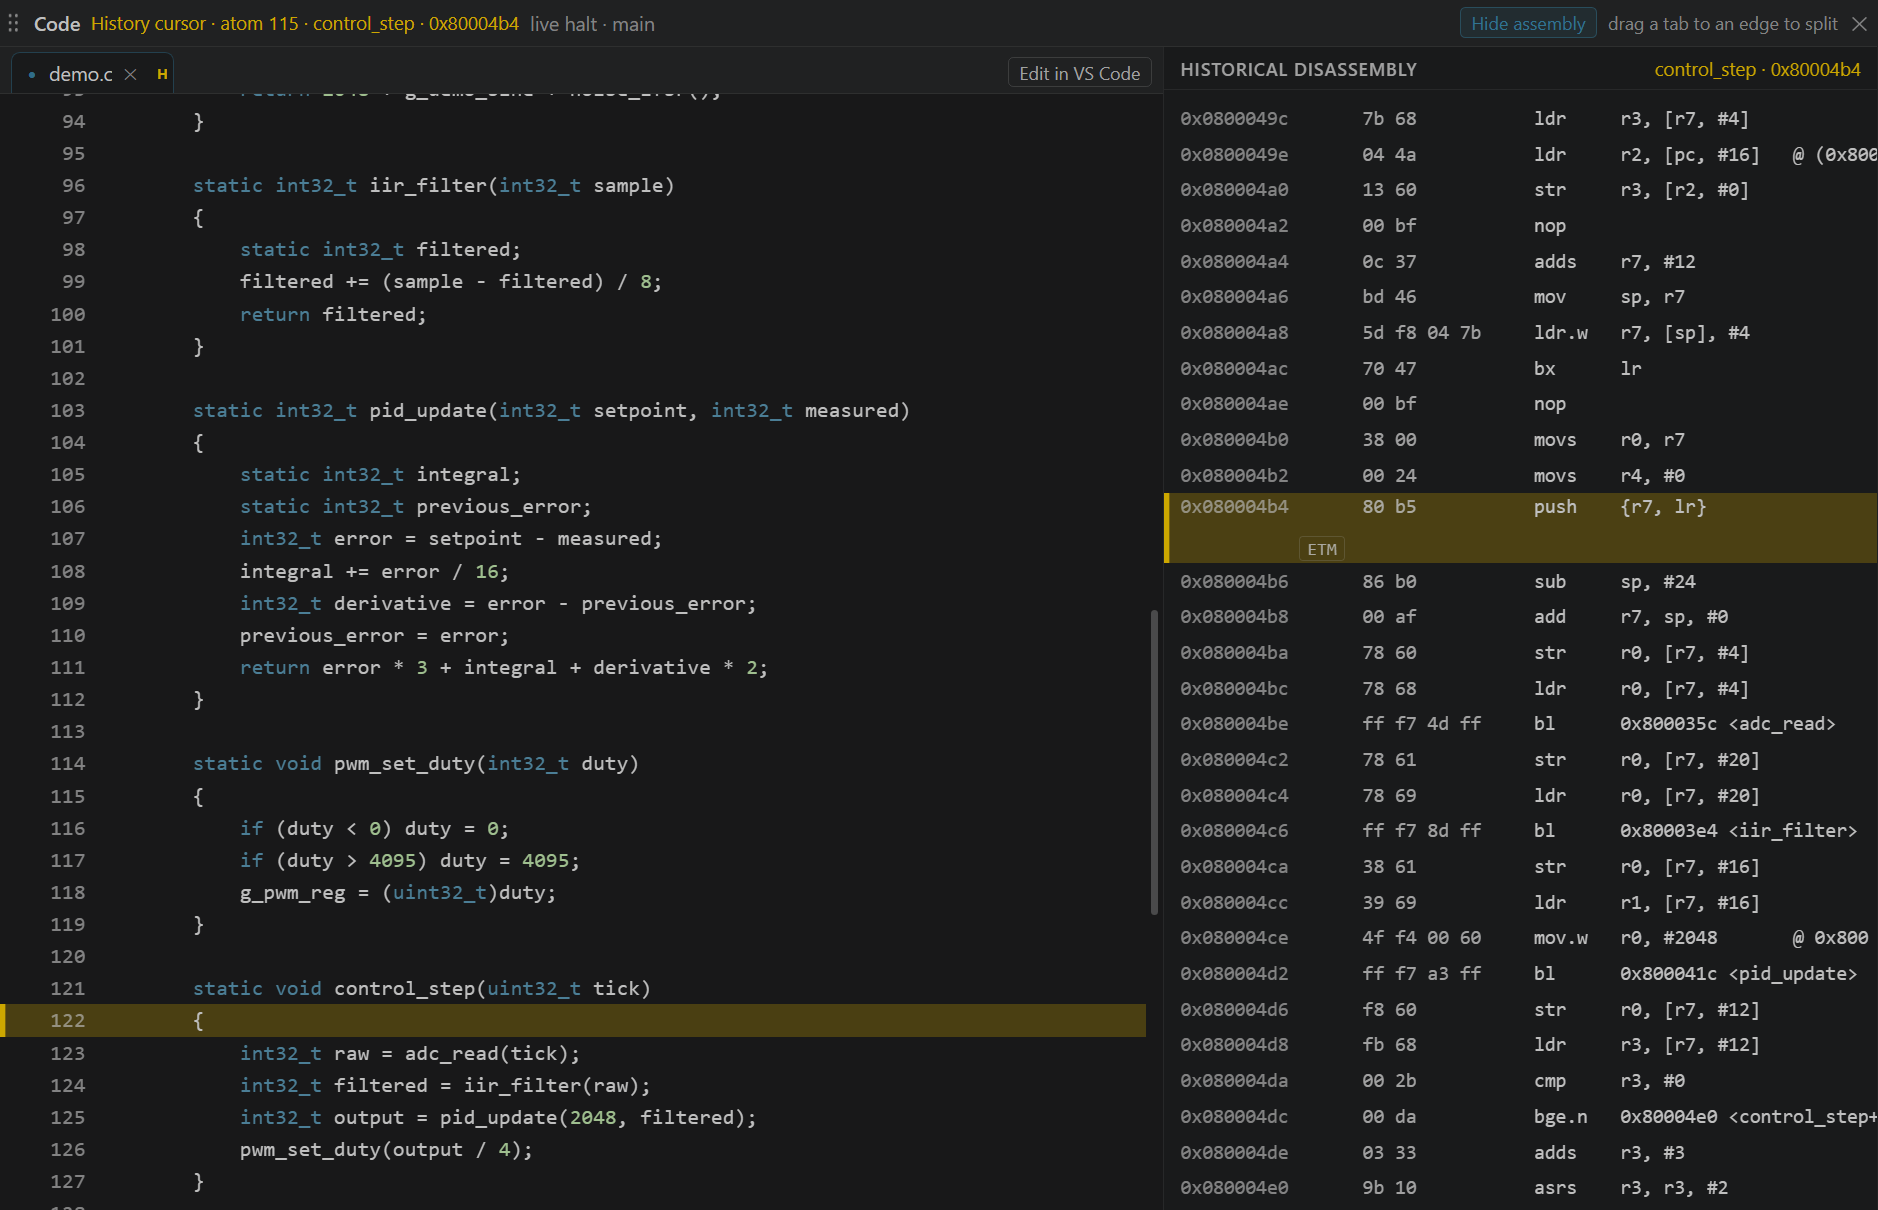Click the ETM badge under push instruction

click(1321, 549)
